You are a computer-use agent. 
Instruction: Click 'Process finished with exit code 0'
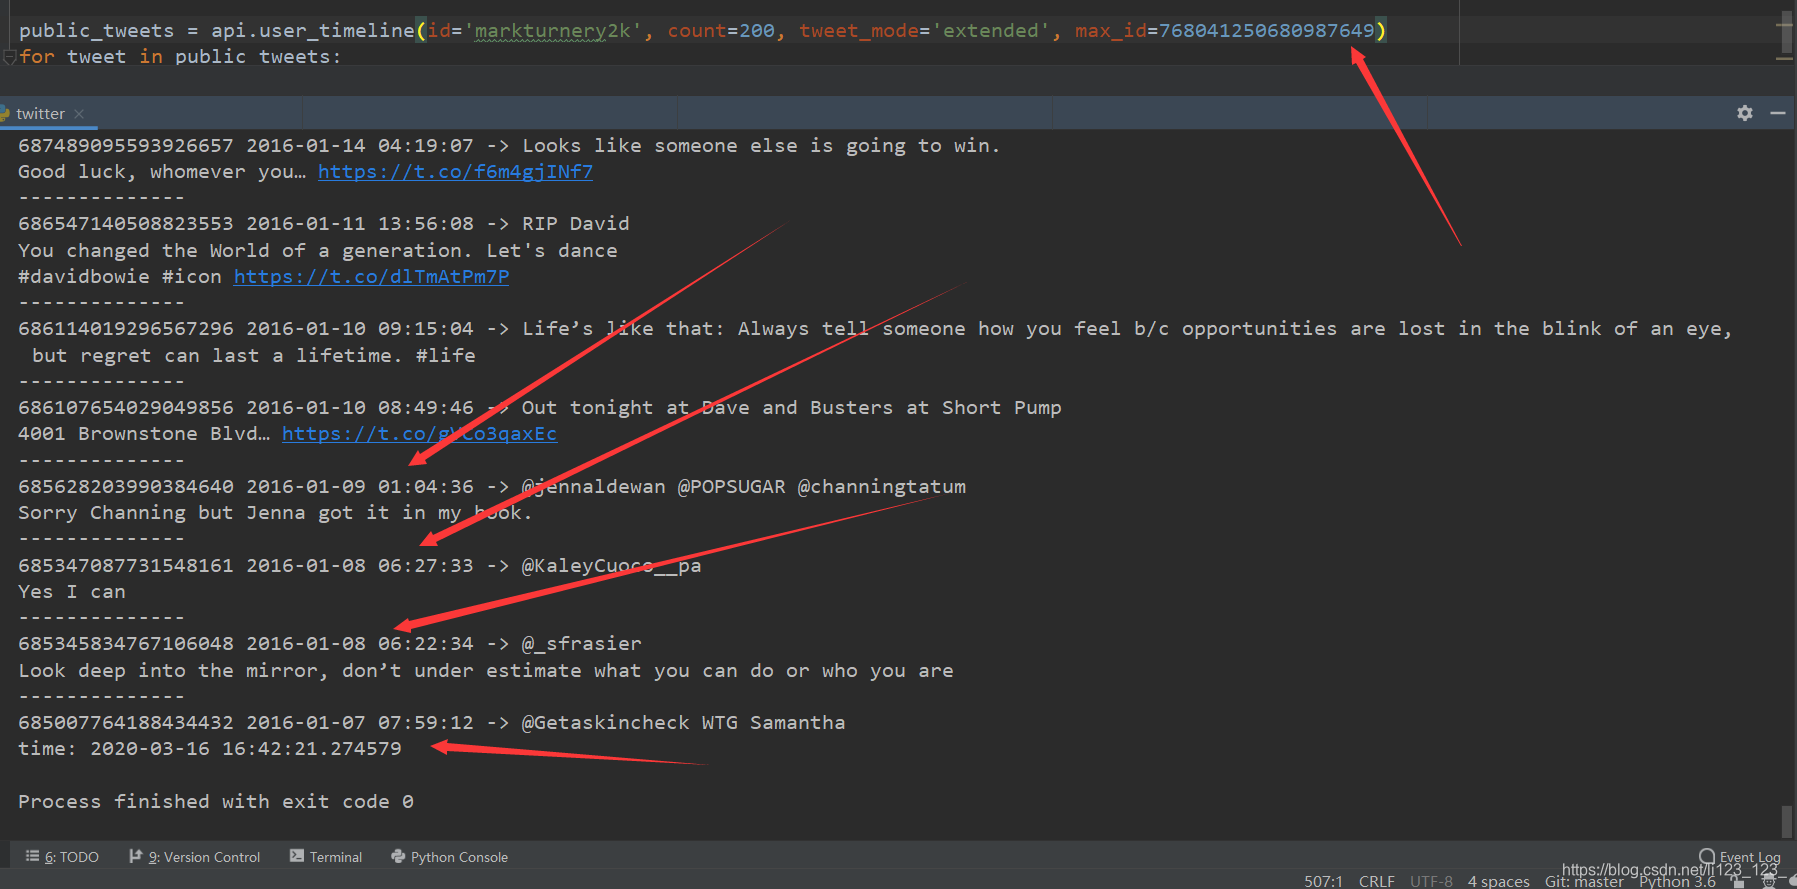[x=216, y=802]
